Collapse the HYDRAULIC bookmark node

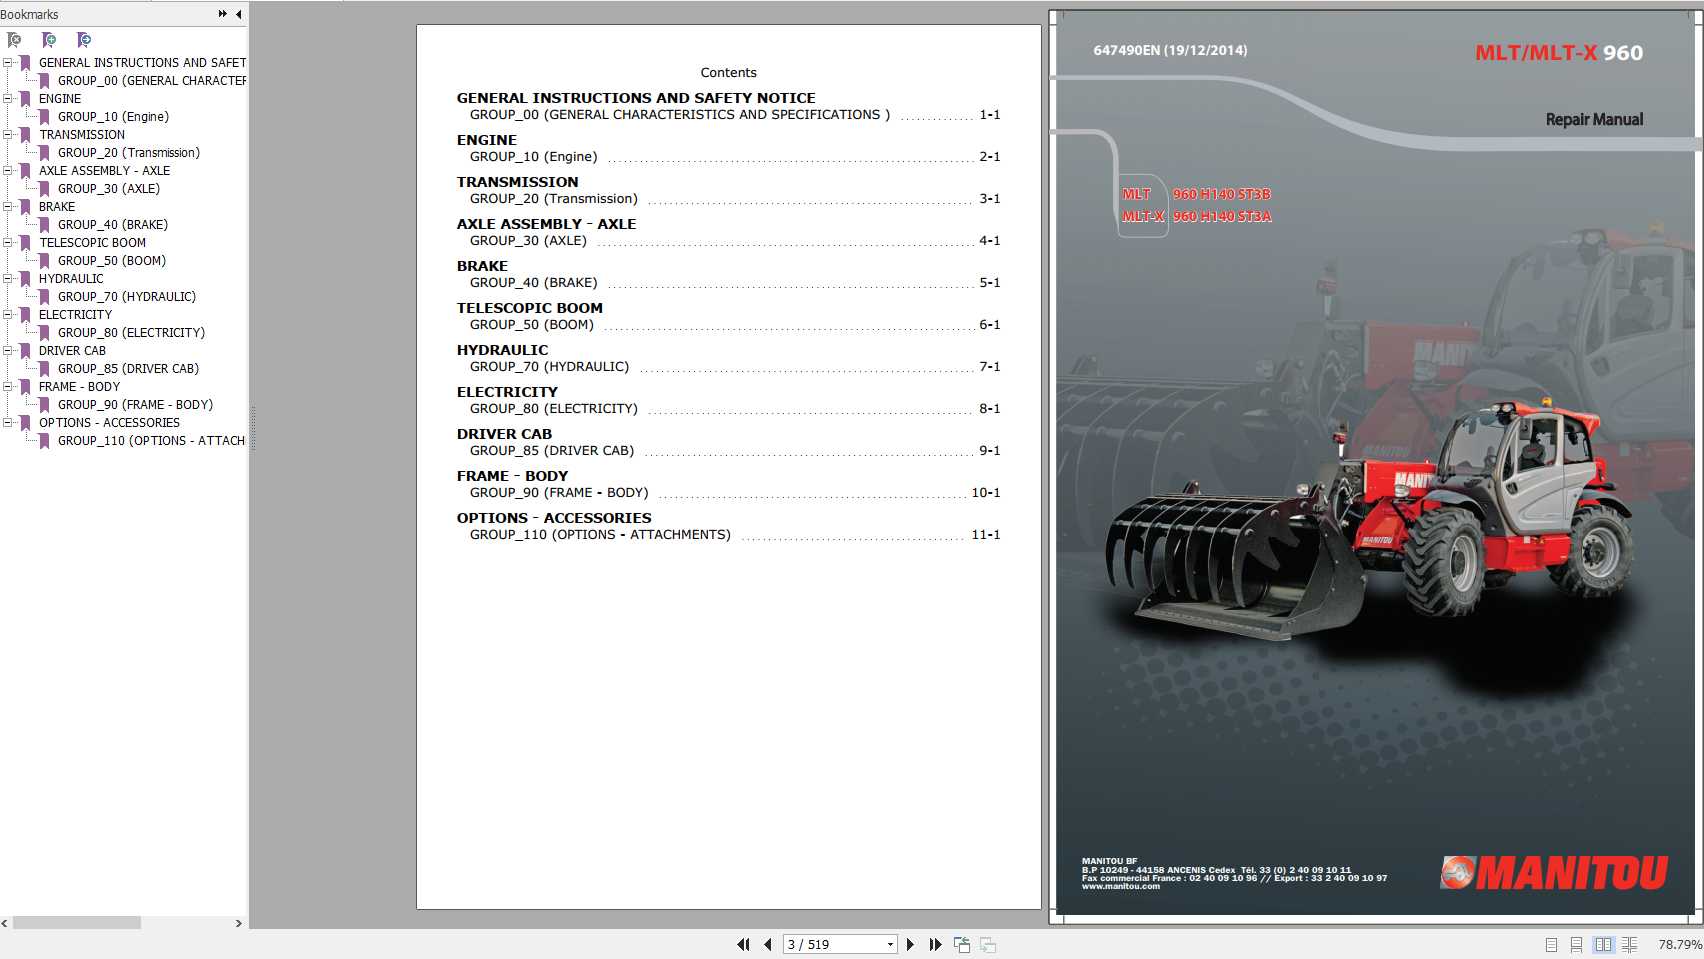(8, 278)
